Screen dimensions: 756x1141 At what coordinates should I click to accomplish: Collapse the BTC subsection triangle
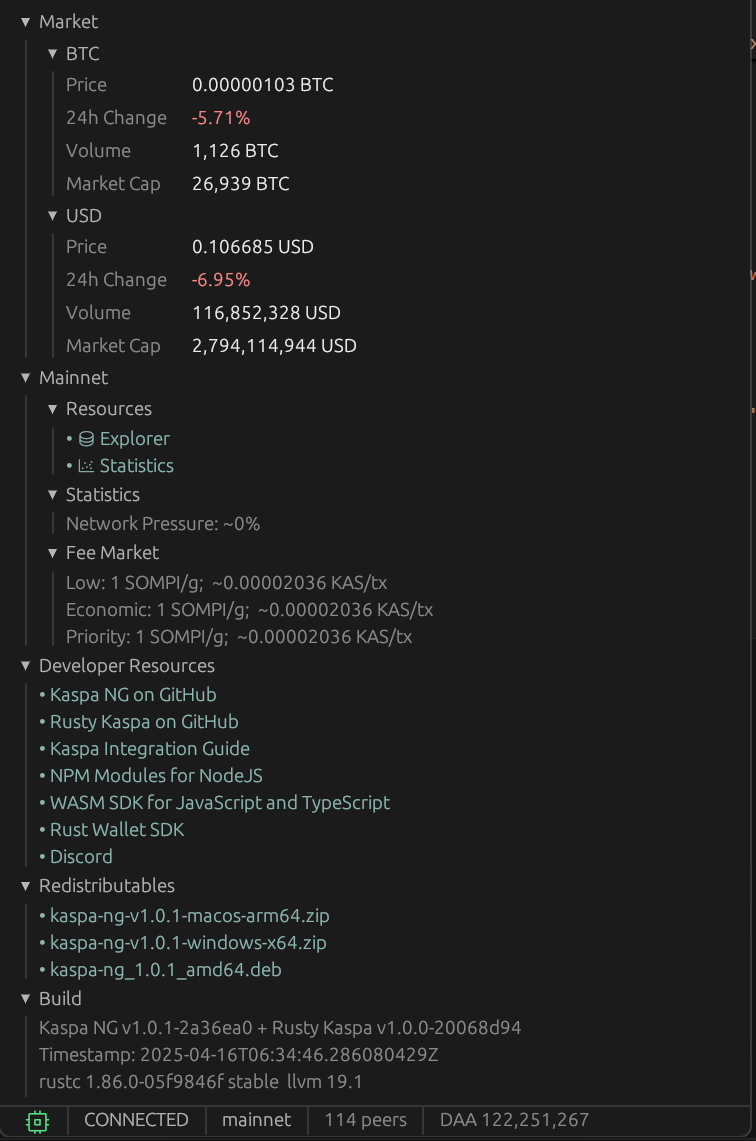(53, 54)
